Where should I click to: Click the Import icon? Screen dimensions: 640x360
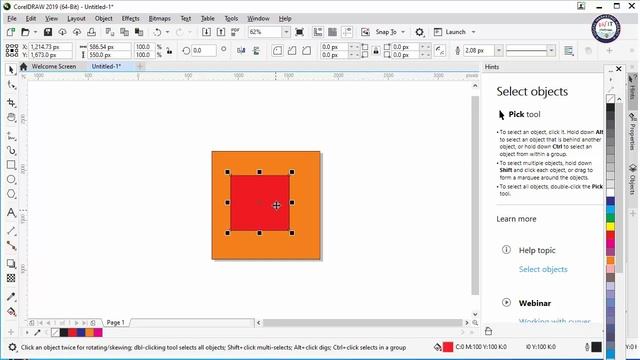207,32
